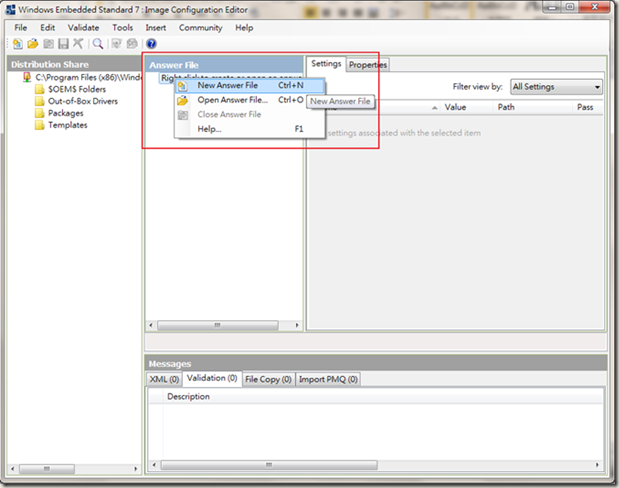Click the Messages pane horizontal scrollbar thumb
Image resolution: width=619 pixels, height=488 pixels.
click(269, 465)
